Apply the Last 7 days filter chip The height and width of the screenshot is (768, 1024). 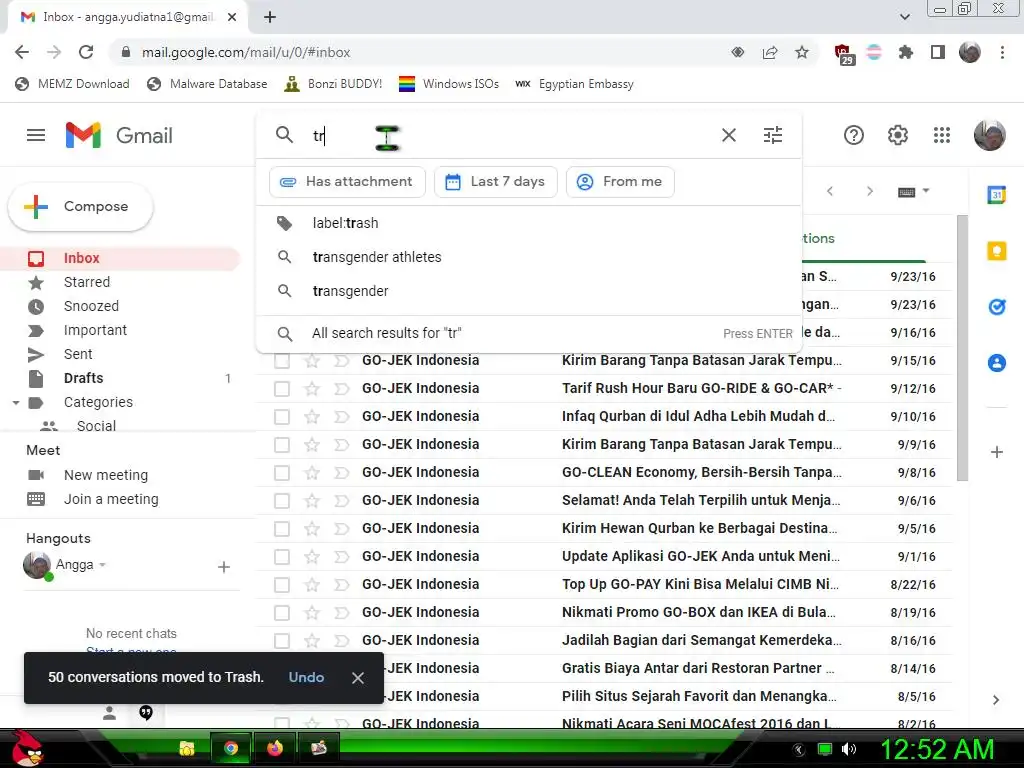pyautogui.click(x=496, y=182)
